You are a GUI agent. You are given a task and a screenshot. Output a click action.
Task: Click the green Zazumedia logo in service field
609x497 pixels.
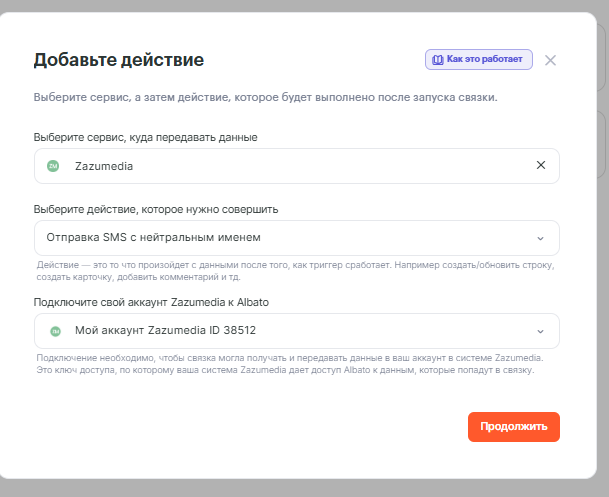(54, 166)
